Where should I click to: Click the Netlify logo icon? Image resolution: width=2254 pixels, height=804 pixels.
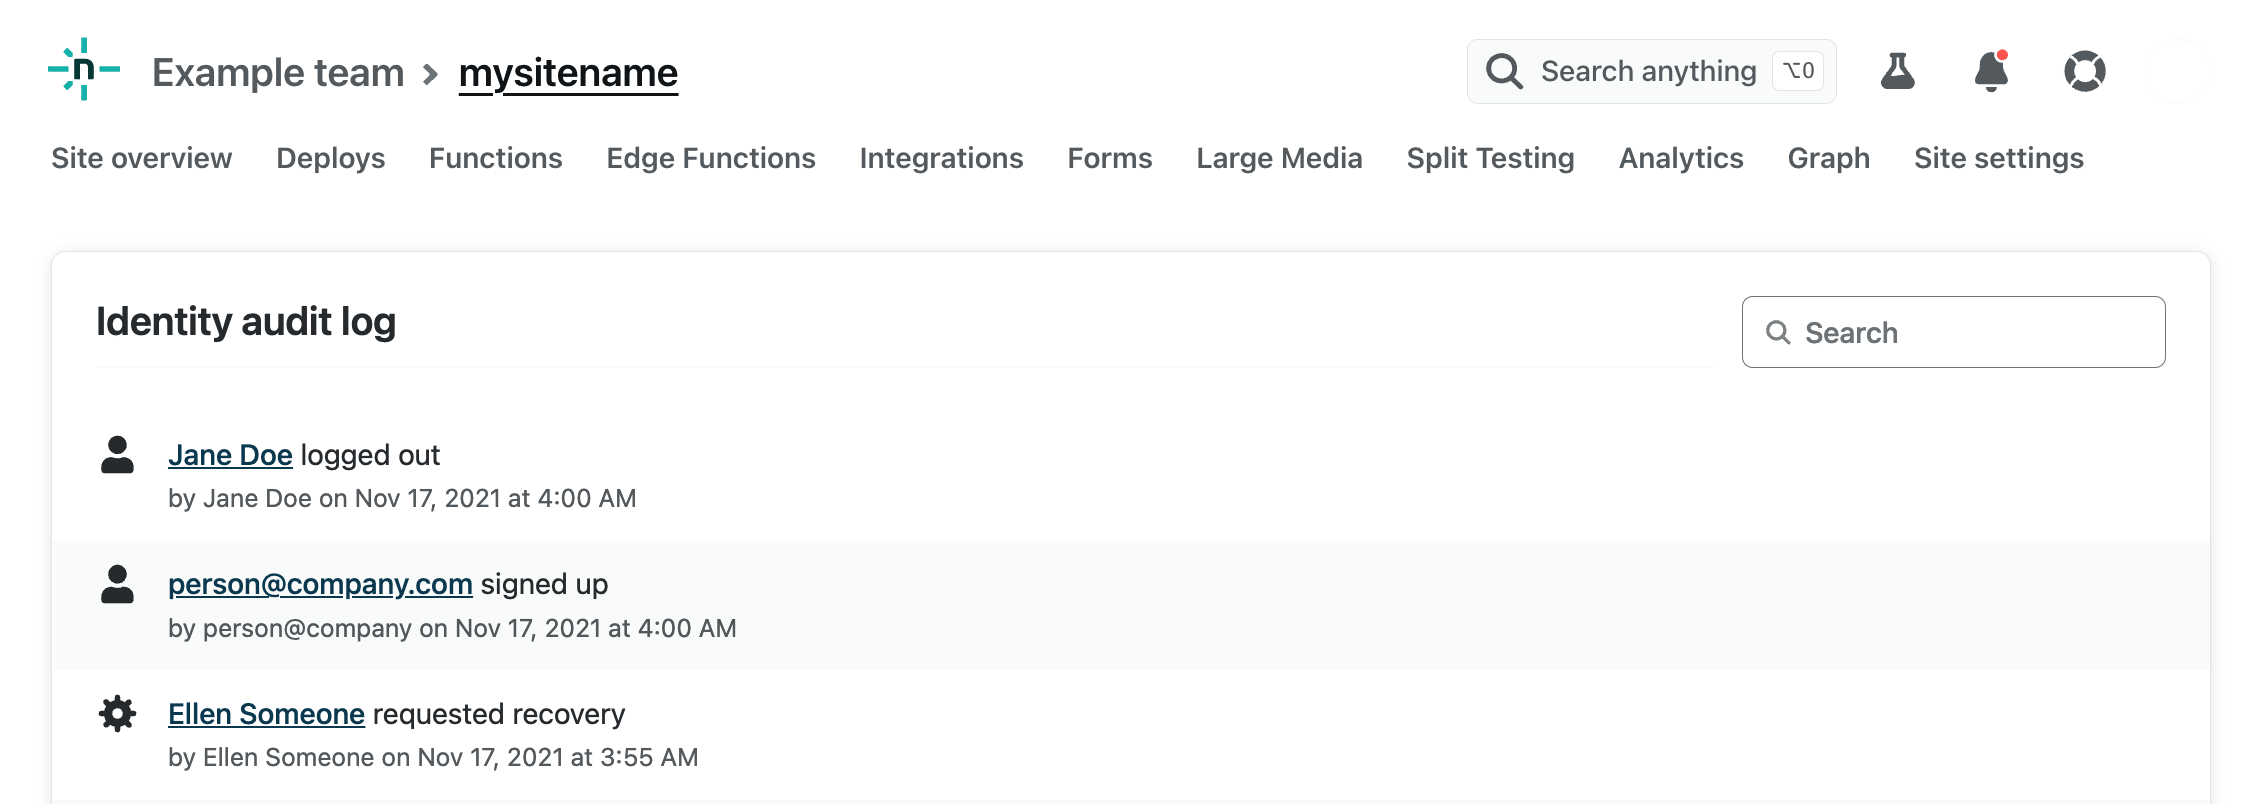pos(84,70)
